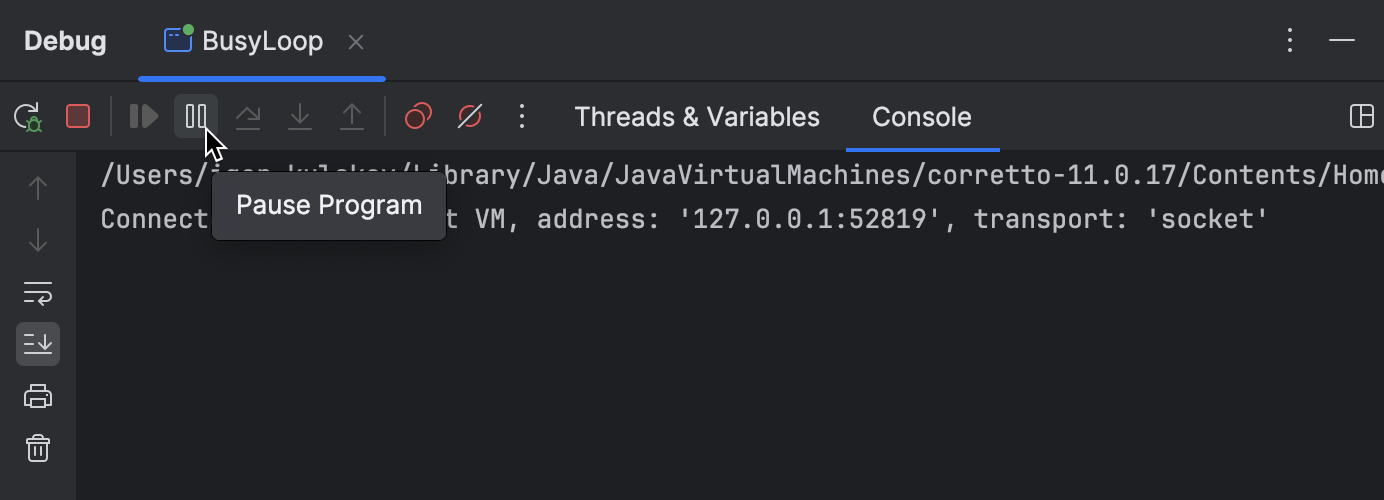Toggle Soft-Wrap in console sidebar
Viewport: 1384px width, 500px height.
pos(38,293)
